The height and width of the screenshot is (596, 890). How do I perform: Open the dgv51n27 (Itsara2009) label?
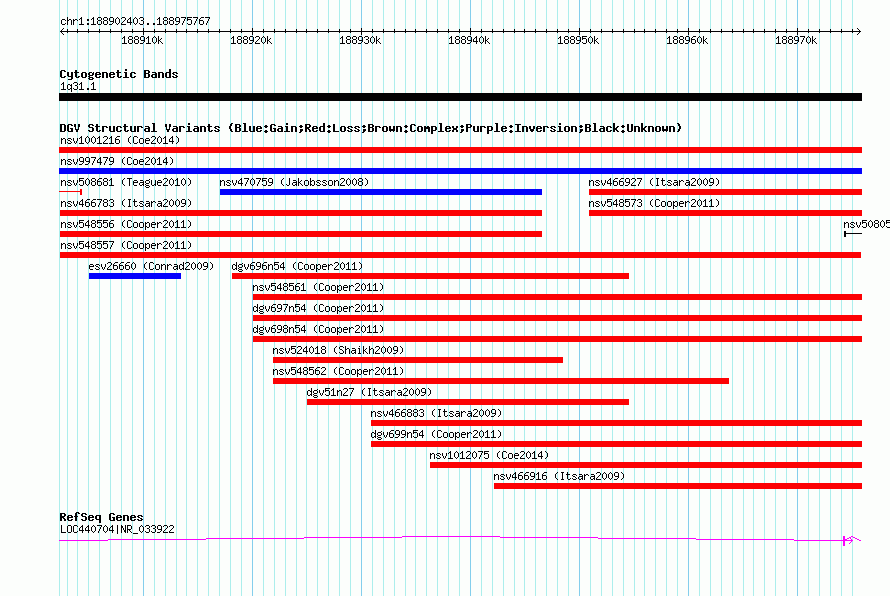[369, 392]
